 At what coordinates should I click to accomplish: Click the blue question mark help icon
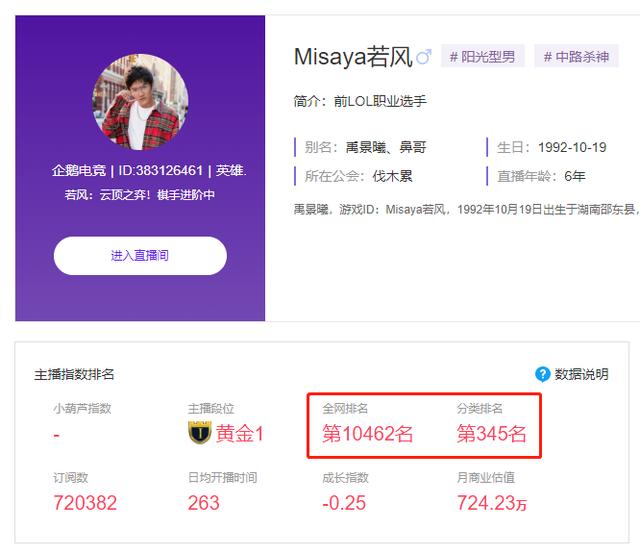coord(542,374)
